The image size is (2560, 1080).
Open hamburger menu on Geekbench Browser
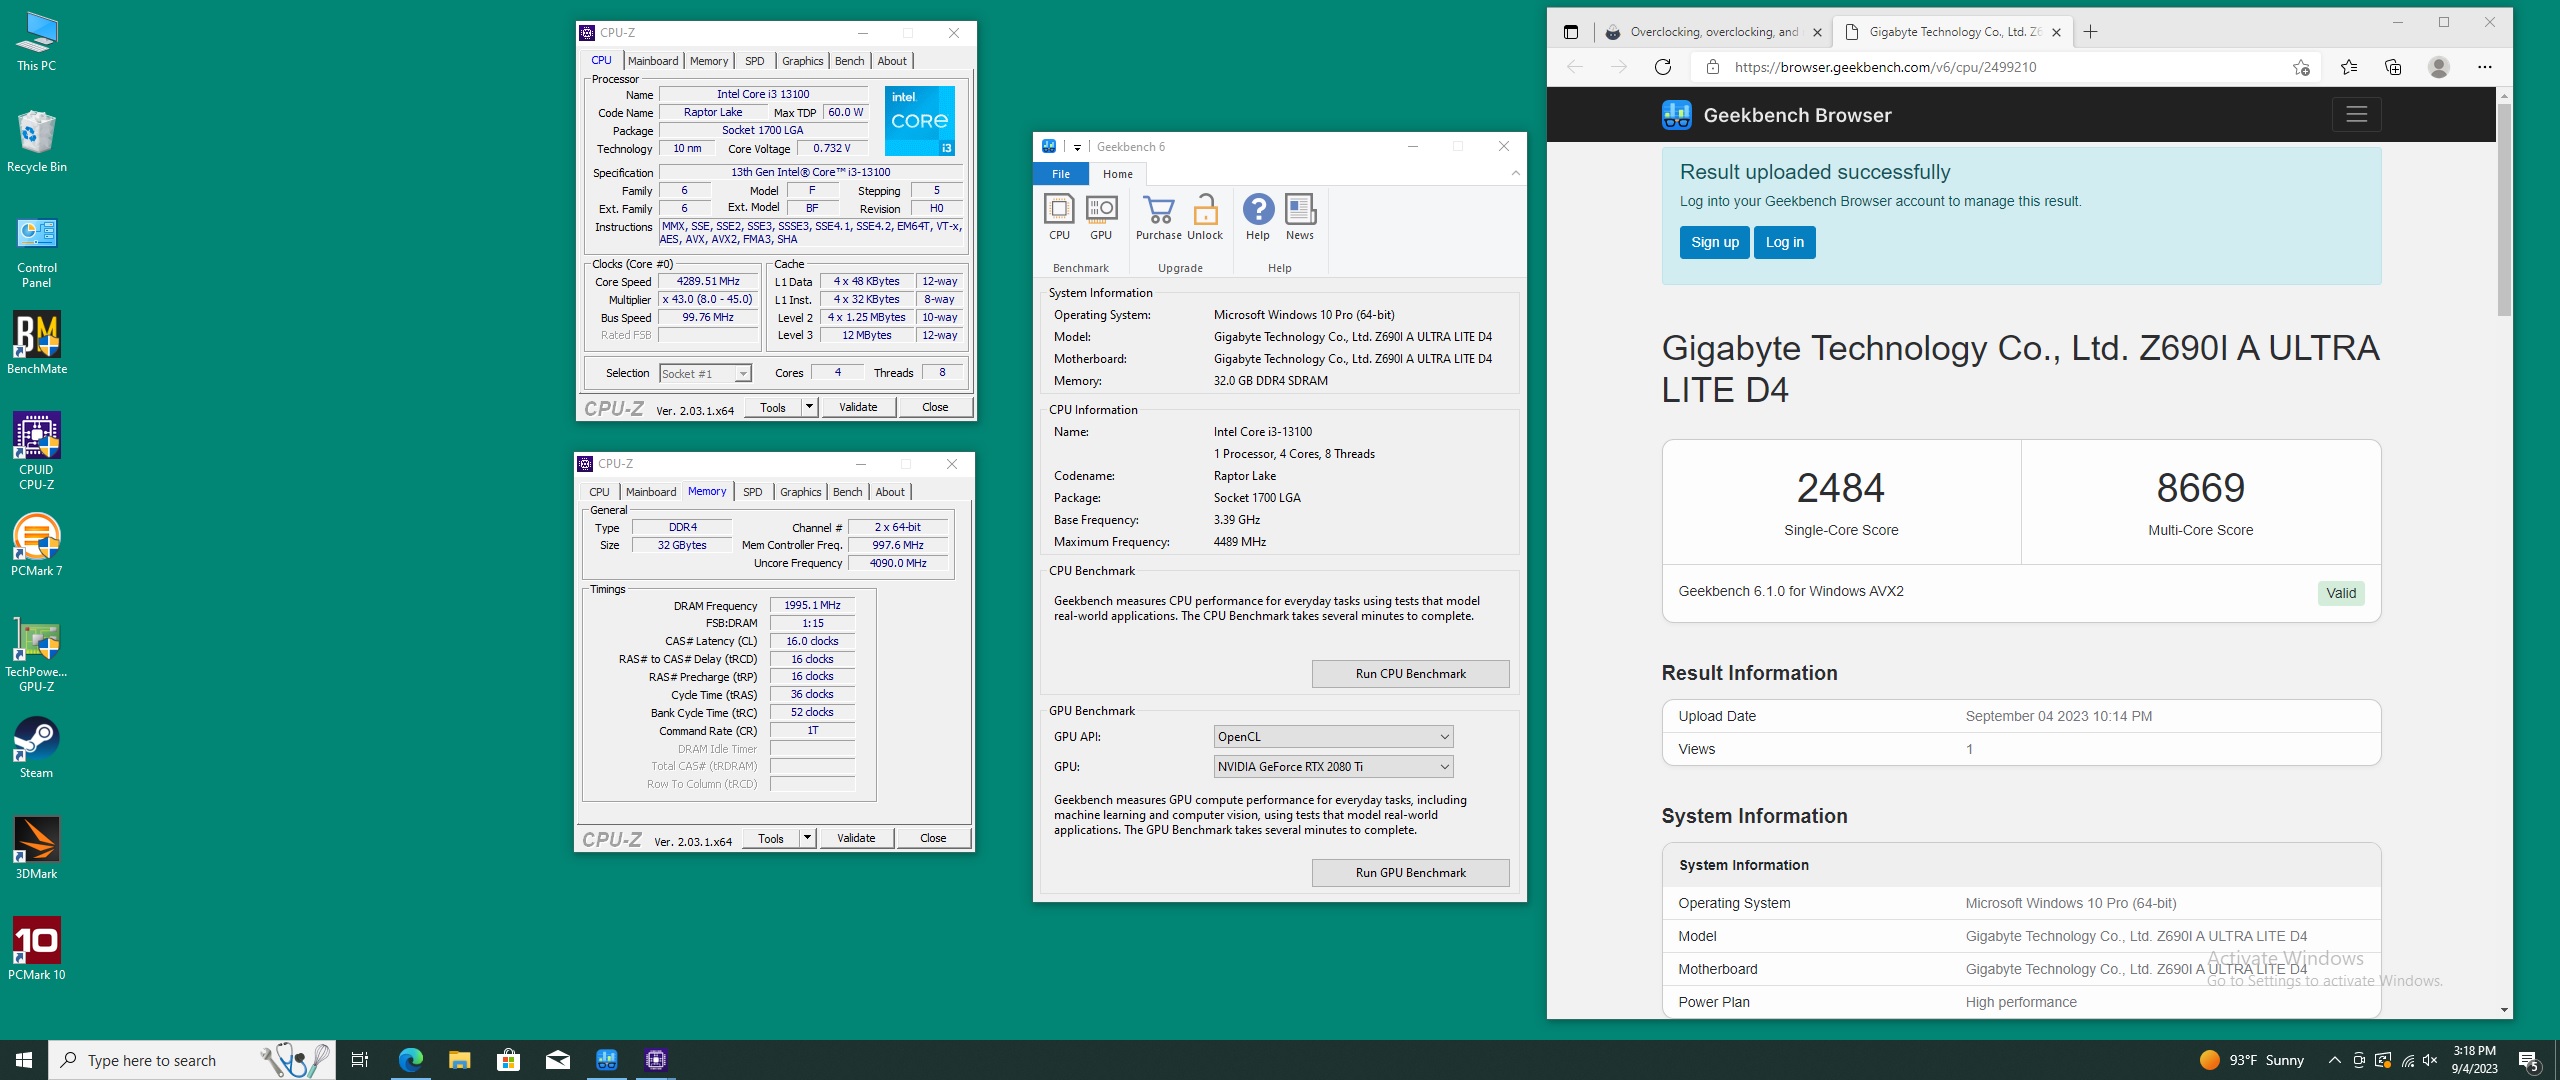[x=2356, y=115]
